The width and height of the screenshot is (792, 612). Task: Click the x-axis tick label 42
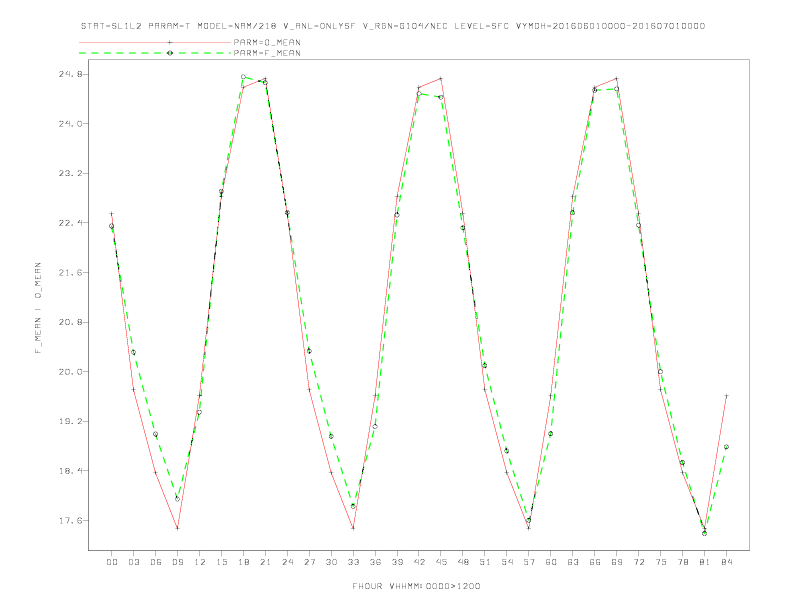pos(419,562)
